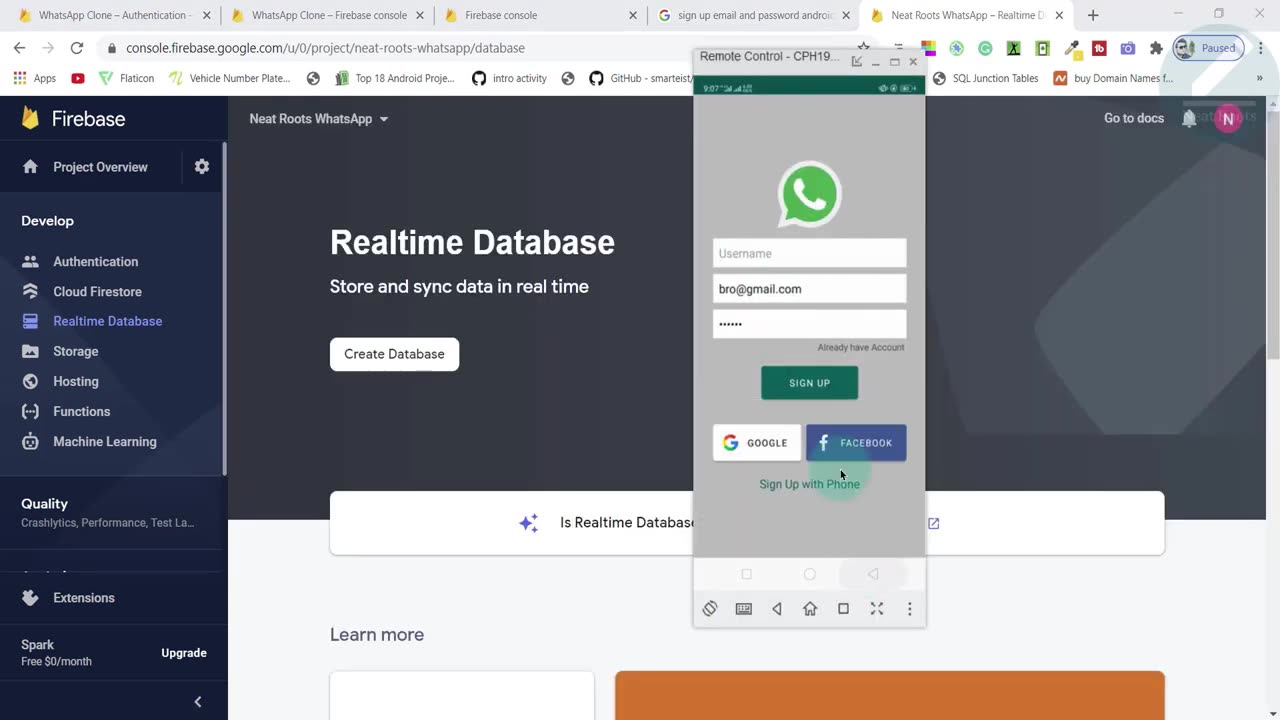Click the Sign Up with Phone link
This screenshot has height=720, width=1280.
(809, 484)
